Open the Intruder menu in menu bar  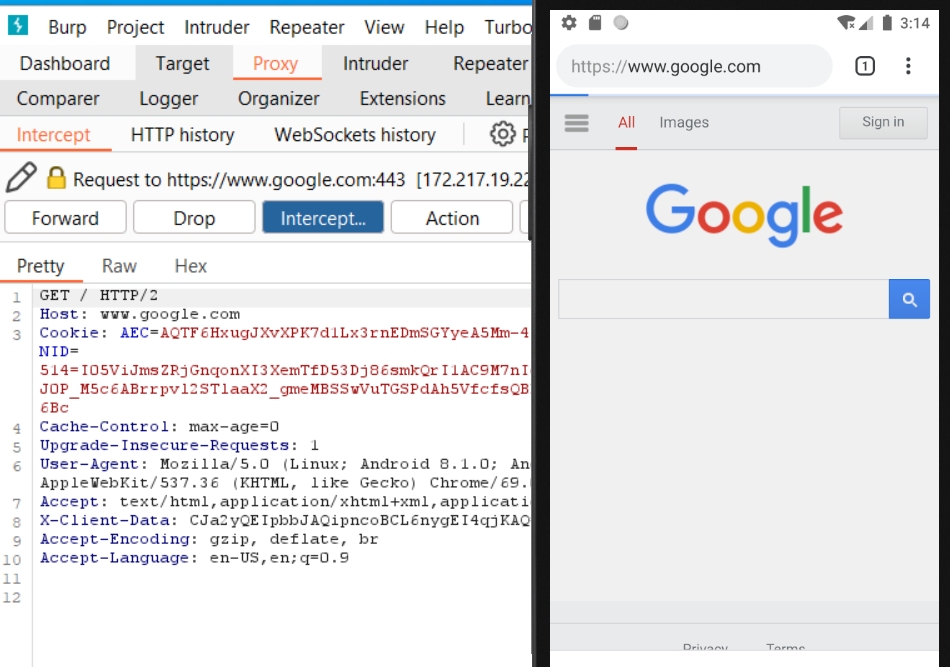point(217,27)
